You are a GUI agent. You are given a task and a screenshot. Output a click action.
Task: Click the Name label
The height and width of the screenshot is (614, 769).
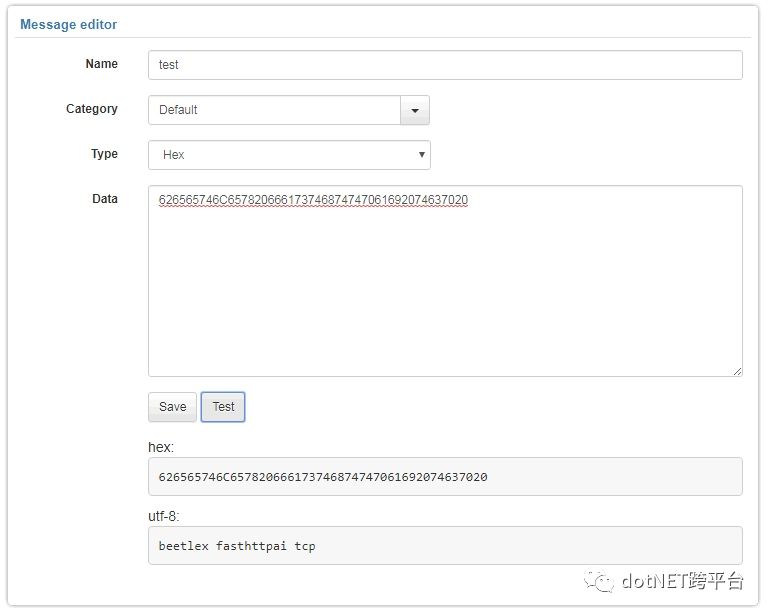pos(102,64)
